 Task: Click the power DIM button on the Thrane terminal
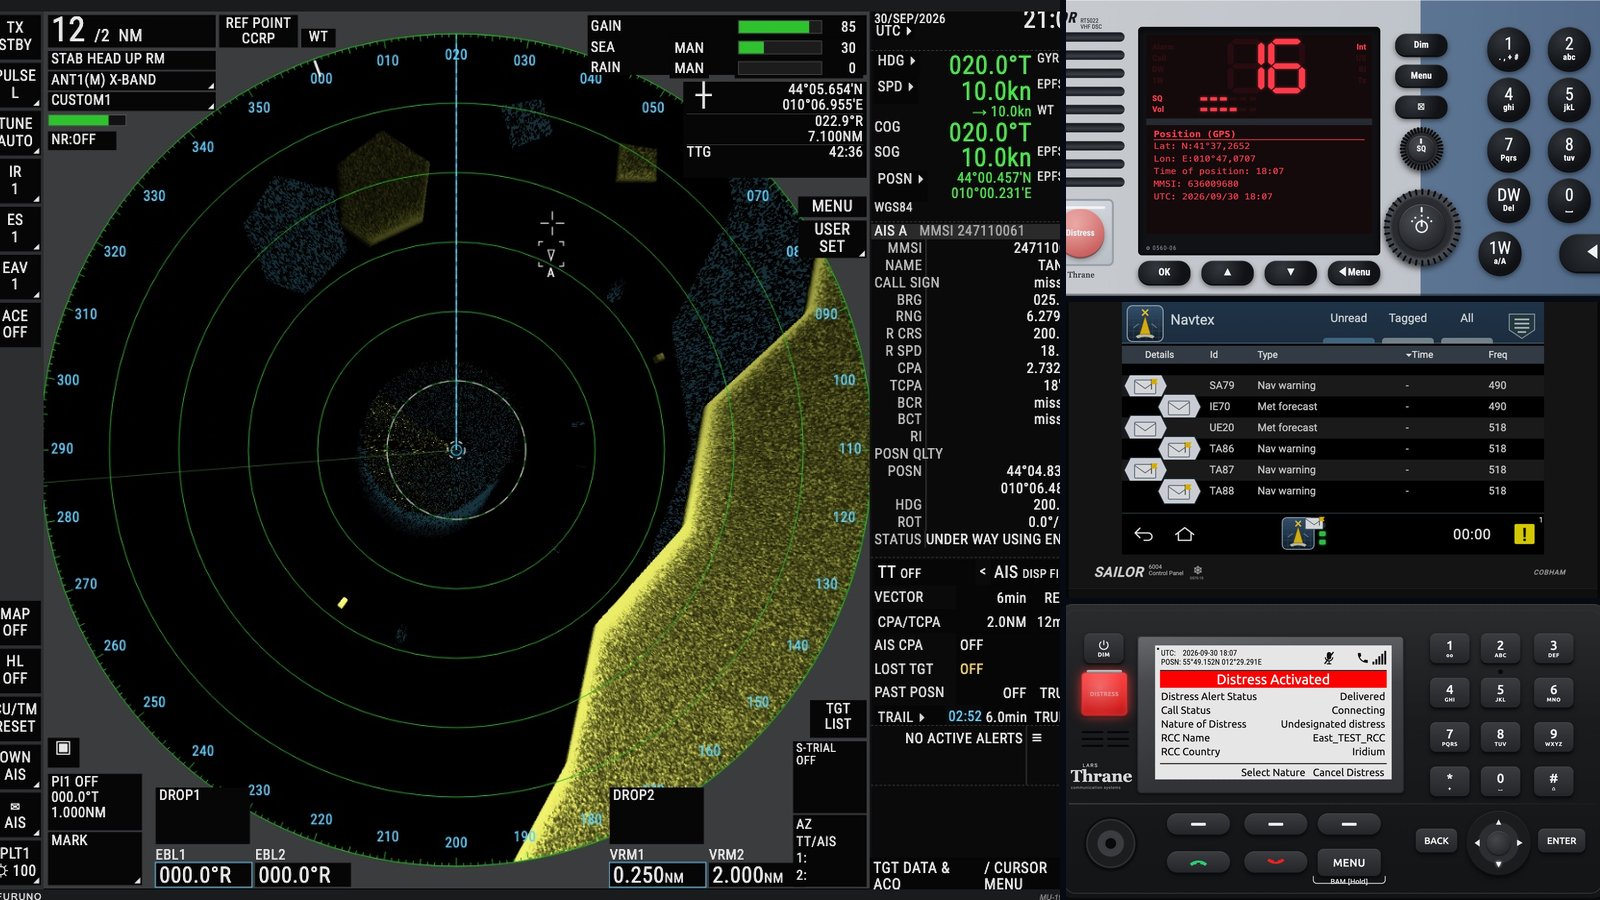[x=1104, y=648]
